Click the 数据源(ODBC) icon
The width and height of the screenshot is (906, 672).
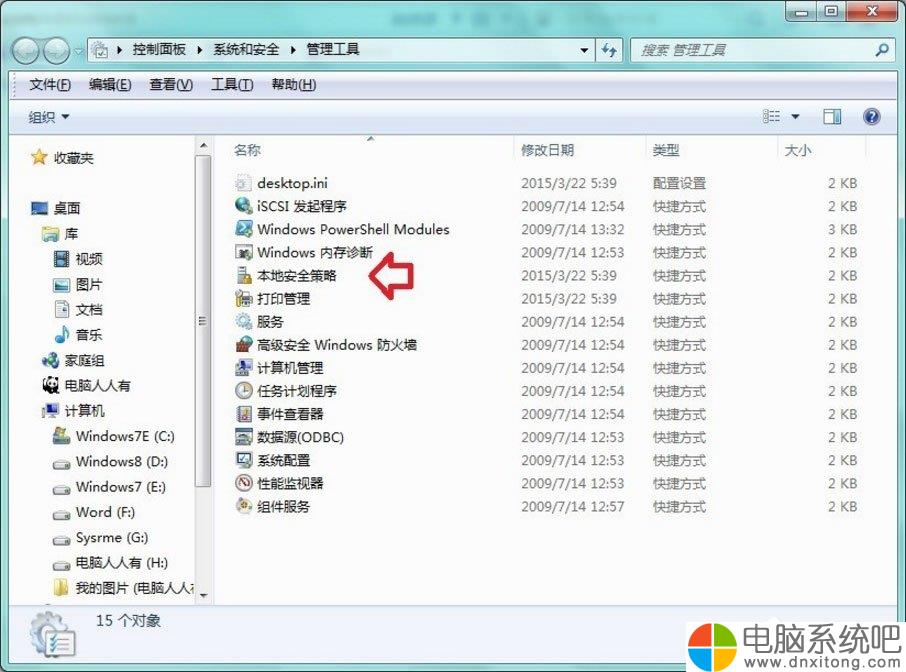point(243,437)
